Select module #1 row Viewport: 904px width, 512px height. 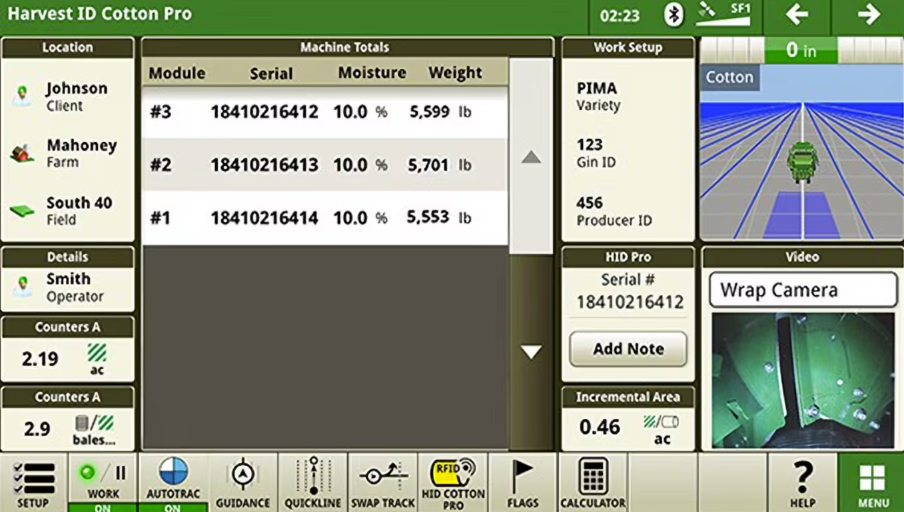point(325,218)
